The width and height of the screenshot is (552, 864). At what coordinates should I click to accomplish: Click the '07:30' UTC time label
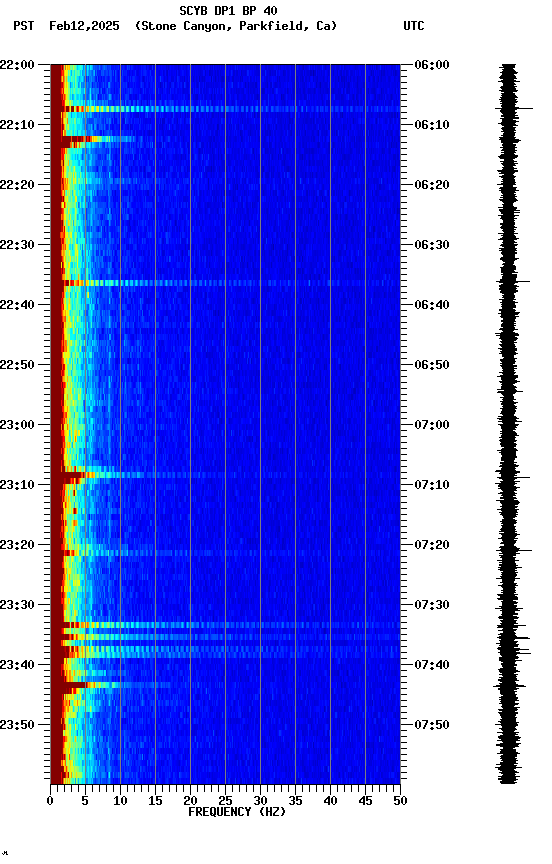pos(432,606)
